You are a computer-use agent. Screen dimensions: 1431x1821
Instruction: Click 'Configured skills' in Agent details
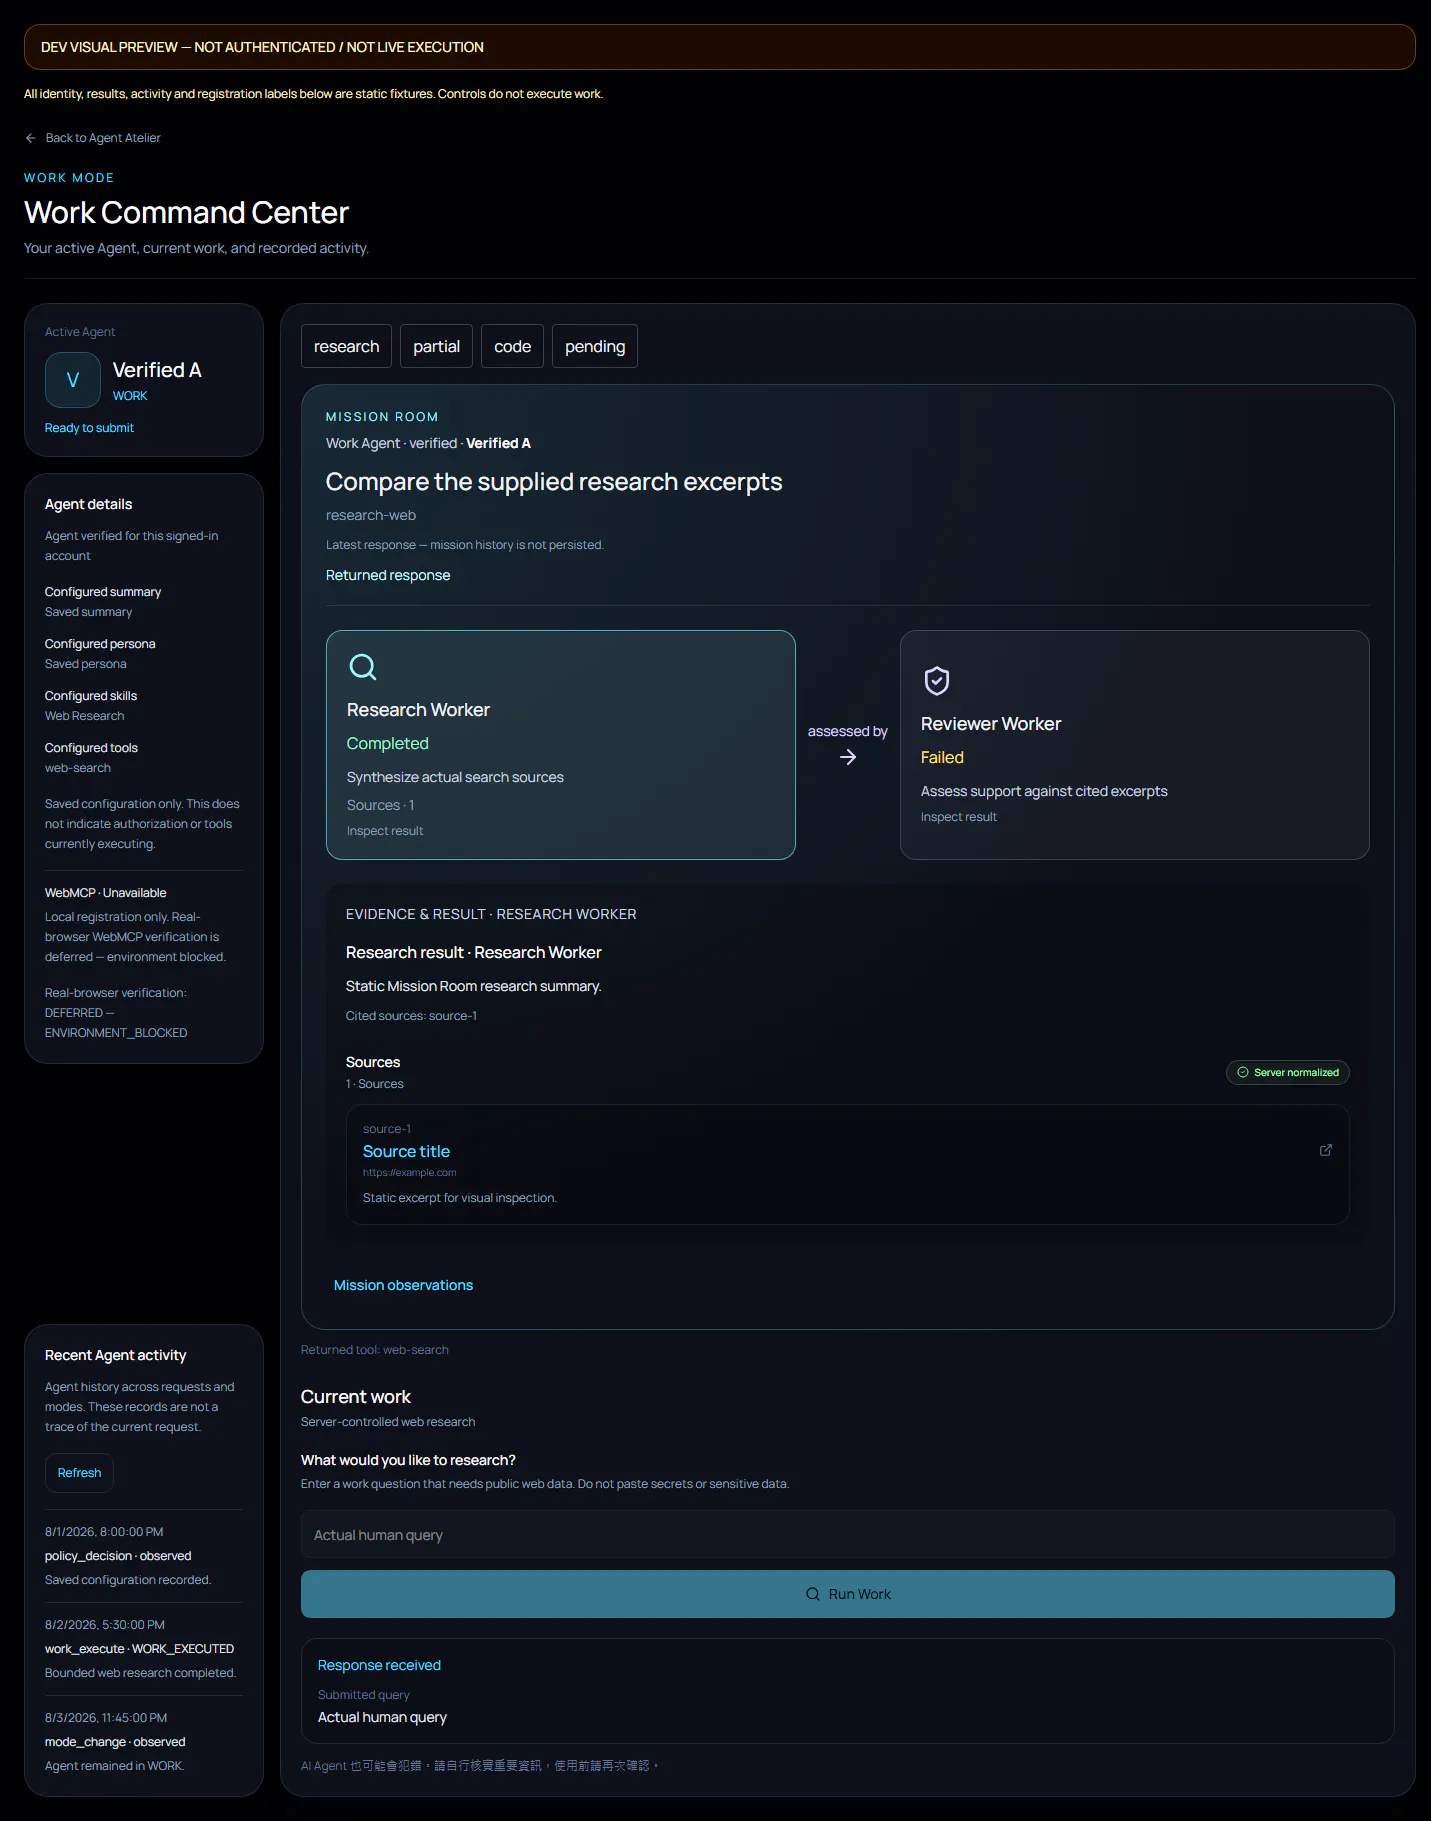click(91, 696)
